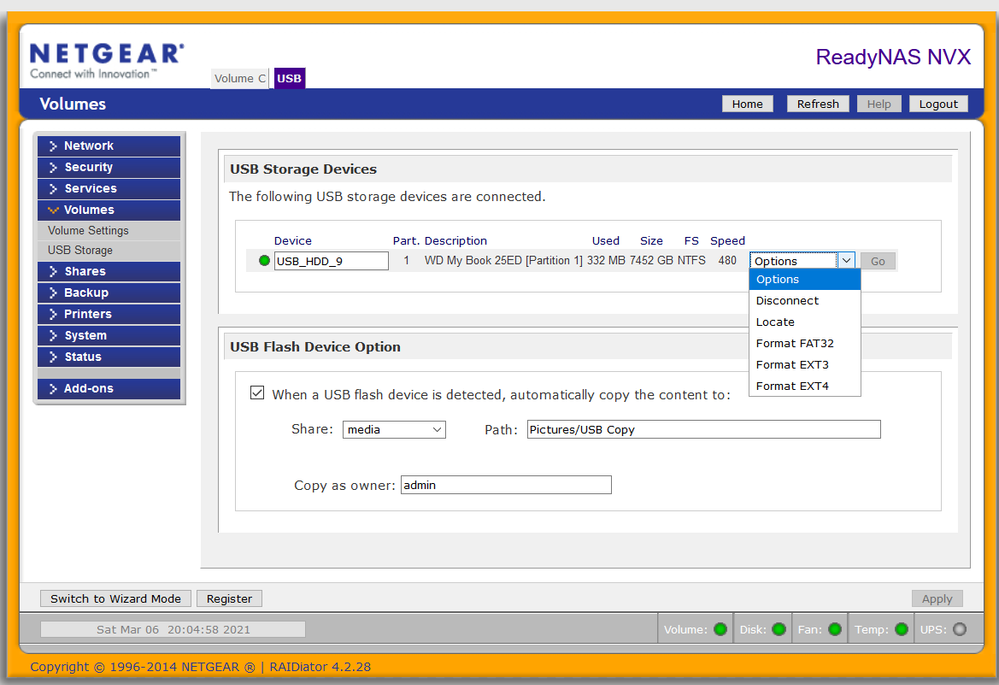Expand the Add-ons sidebar section

point(109,389)
